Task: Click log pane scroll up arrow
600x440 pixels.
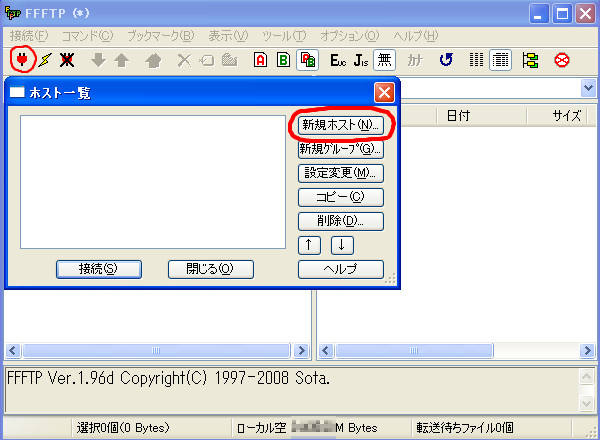Action: click(587, 377)
